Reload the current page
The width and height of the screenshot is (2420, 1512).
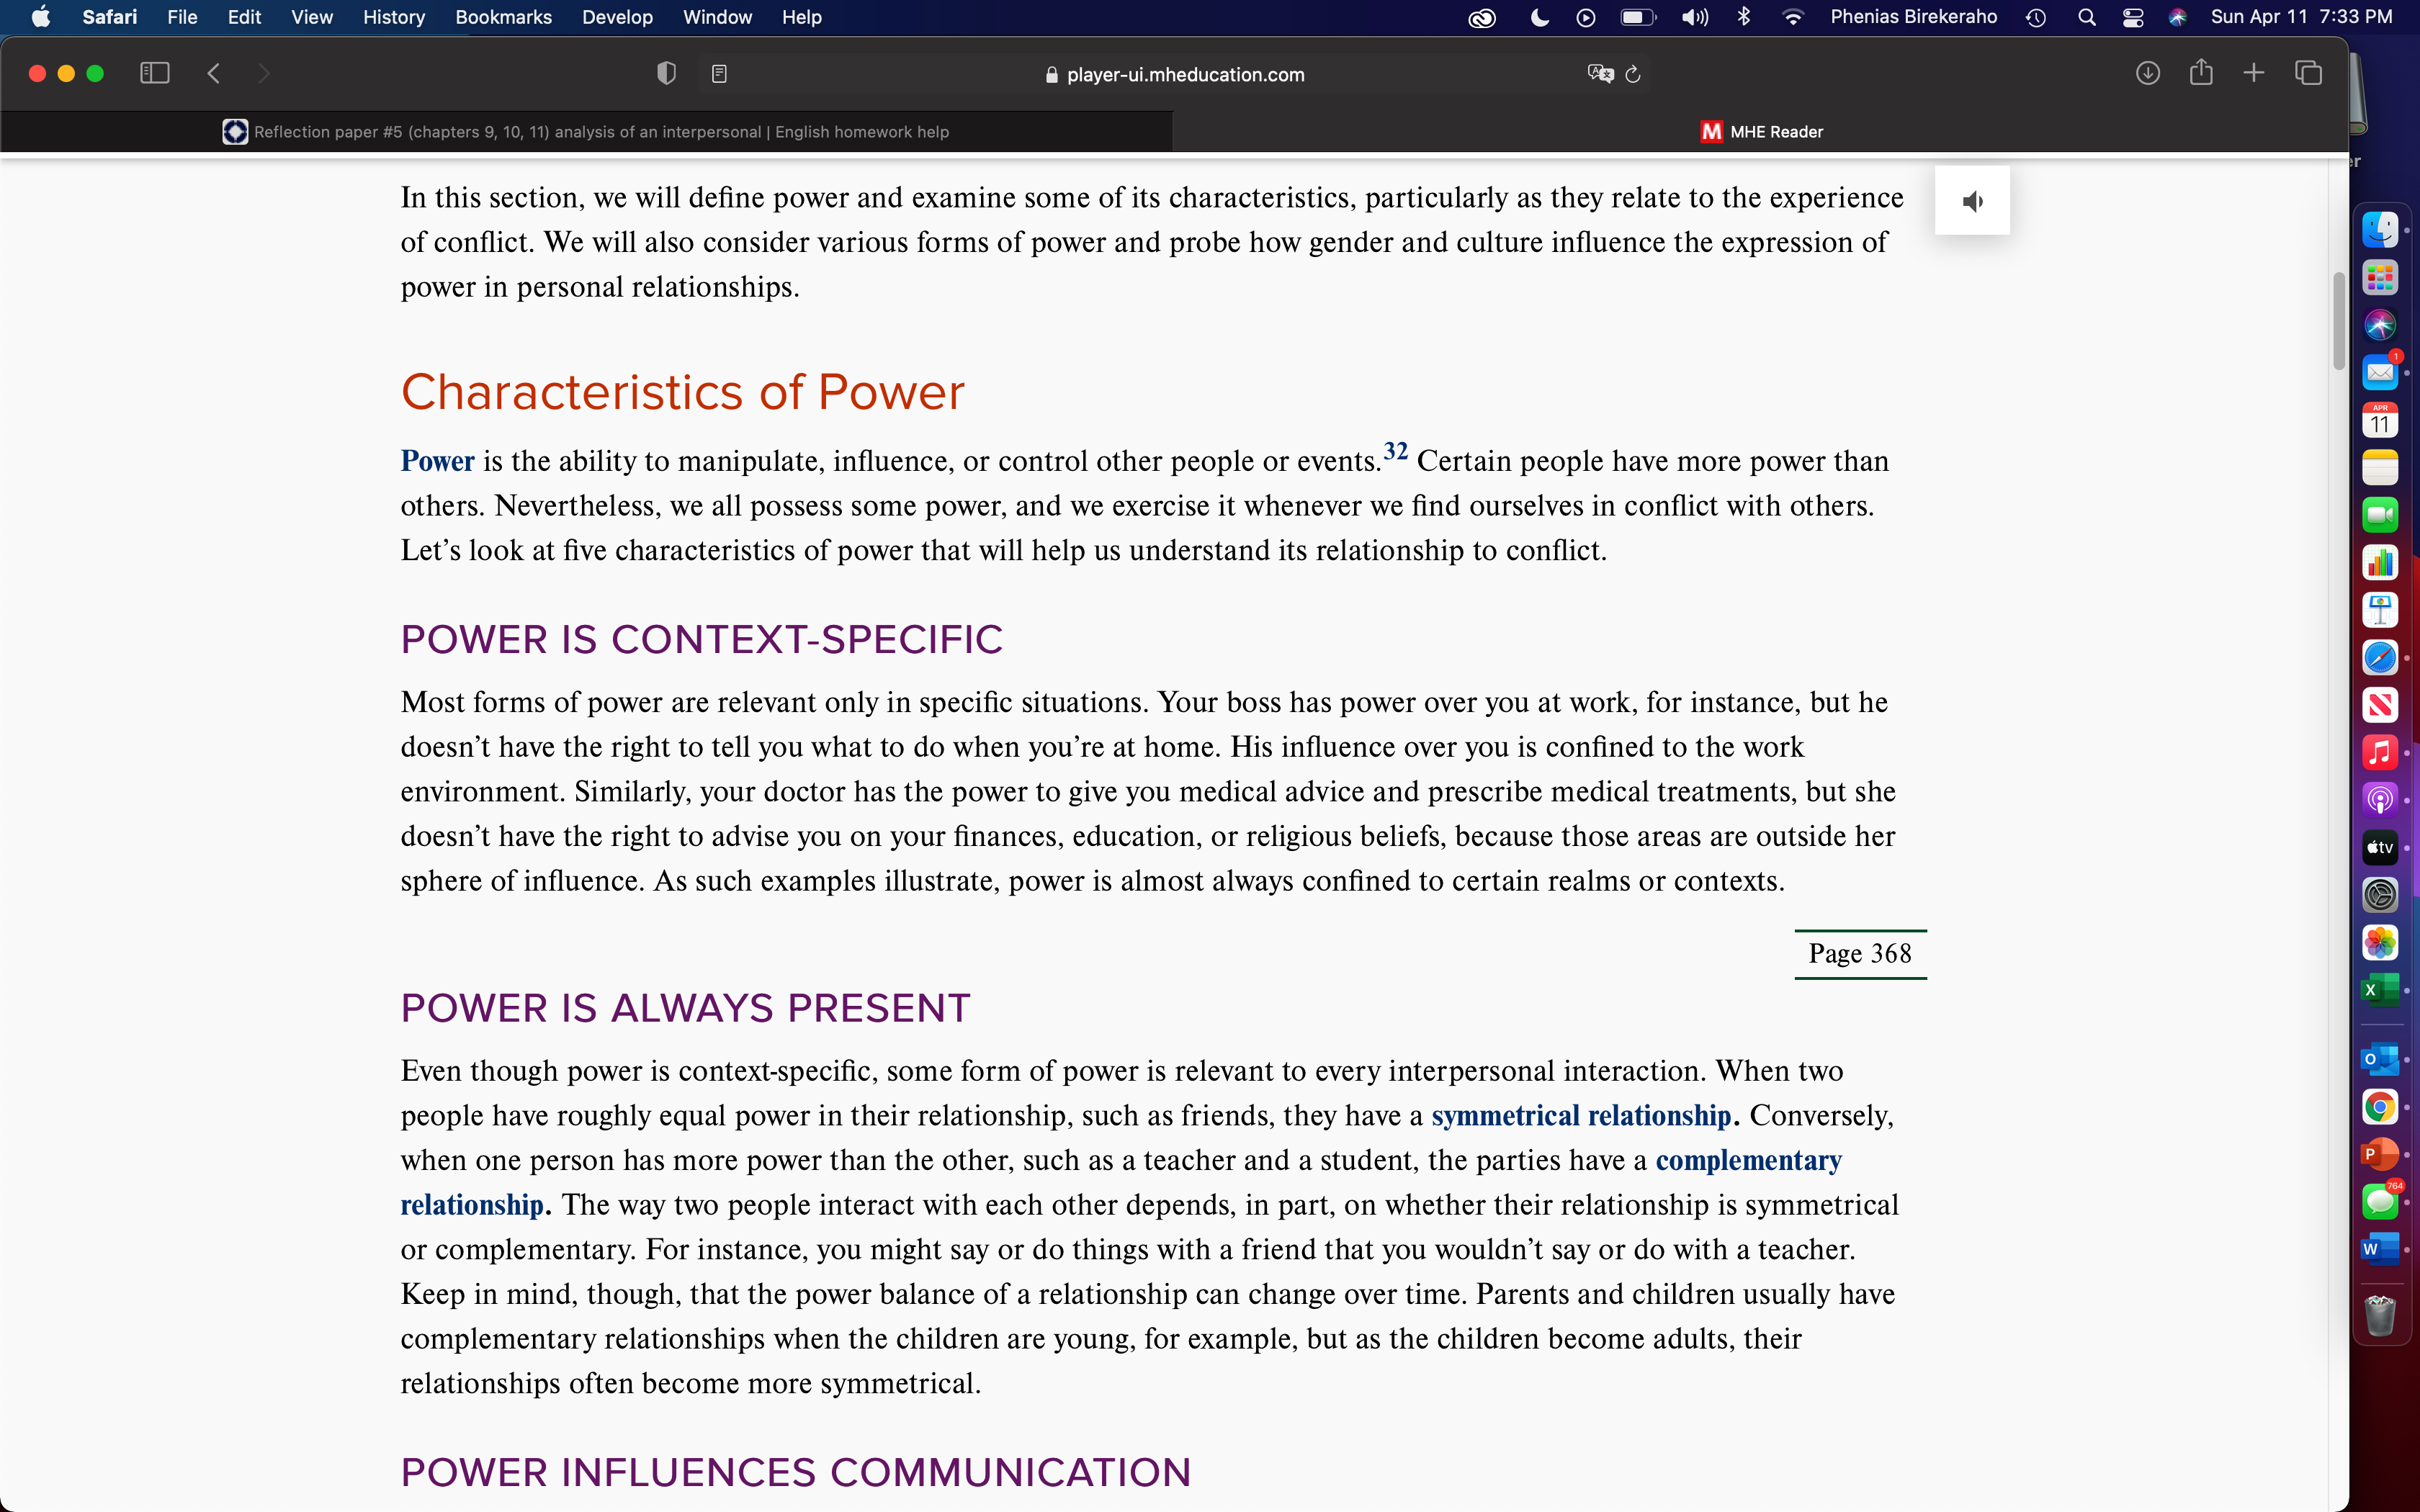coord(1633,74)
